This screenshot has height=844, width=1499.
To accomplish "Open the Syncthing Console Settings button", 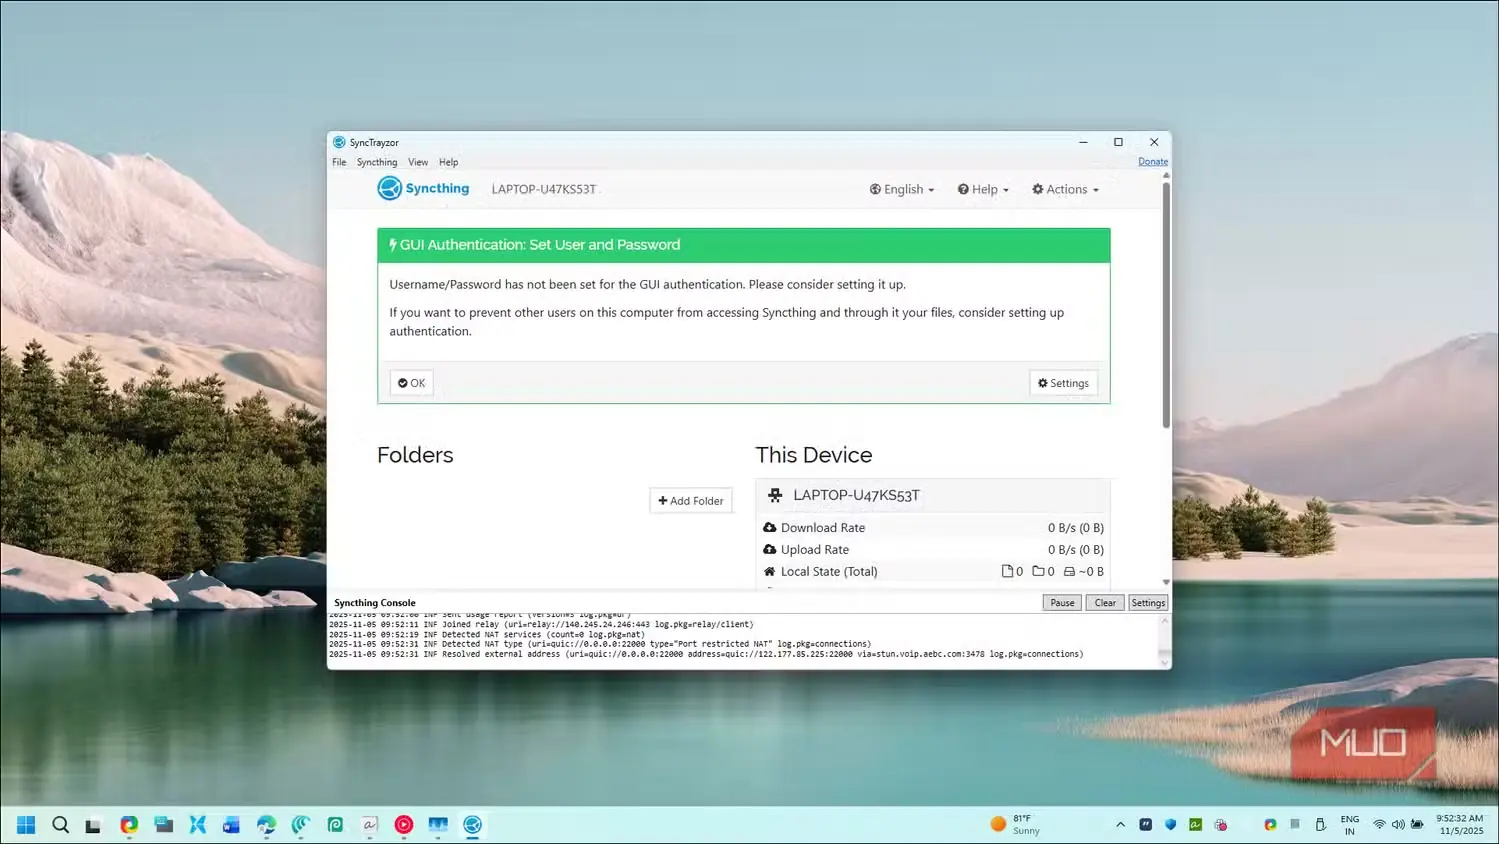I will click(x=1148, y=603).
